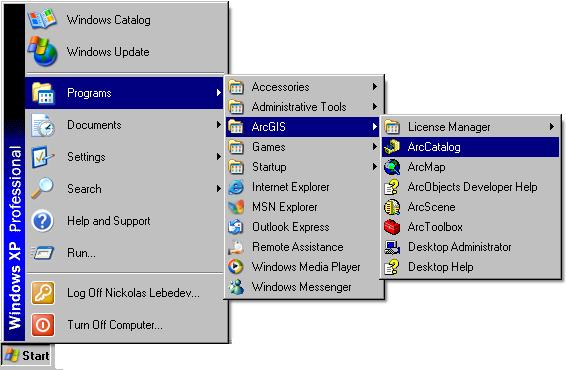Choose Log Off Nickolas Lebedev

[x=125, y=293]
